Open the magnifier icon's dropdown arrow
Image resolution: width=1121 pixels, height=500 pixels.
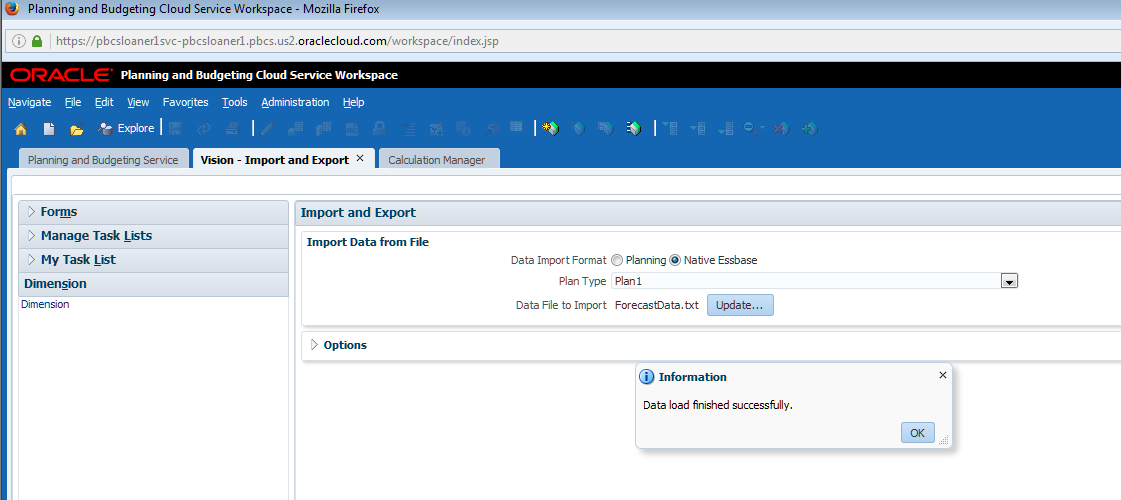coord(762,129)
